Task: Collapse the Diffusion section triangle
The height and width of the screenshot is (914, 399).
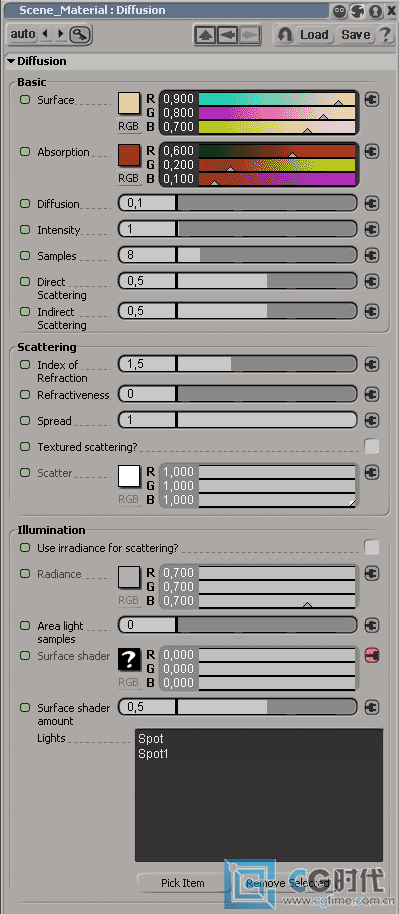Action: click(11, 61)
